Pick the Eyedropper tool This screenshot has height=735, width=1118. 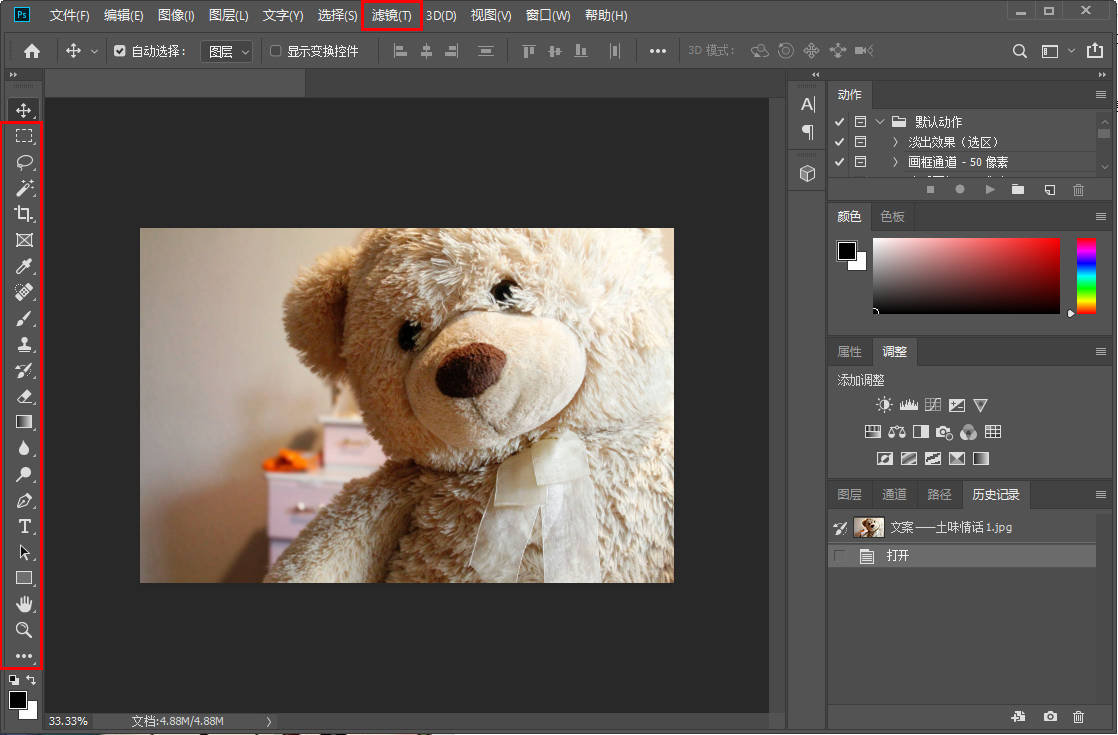pos(24,266)
